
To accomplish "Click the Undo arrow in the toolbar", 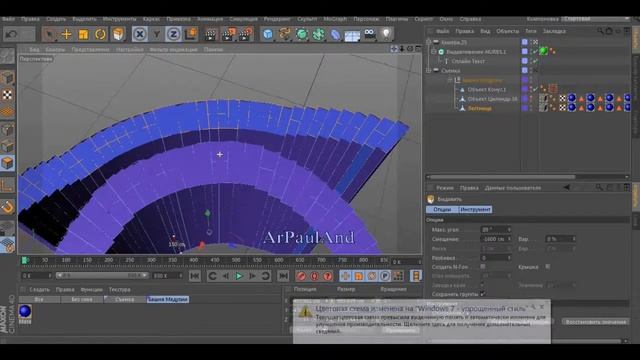I will tap(11, 34).
